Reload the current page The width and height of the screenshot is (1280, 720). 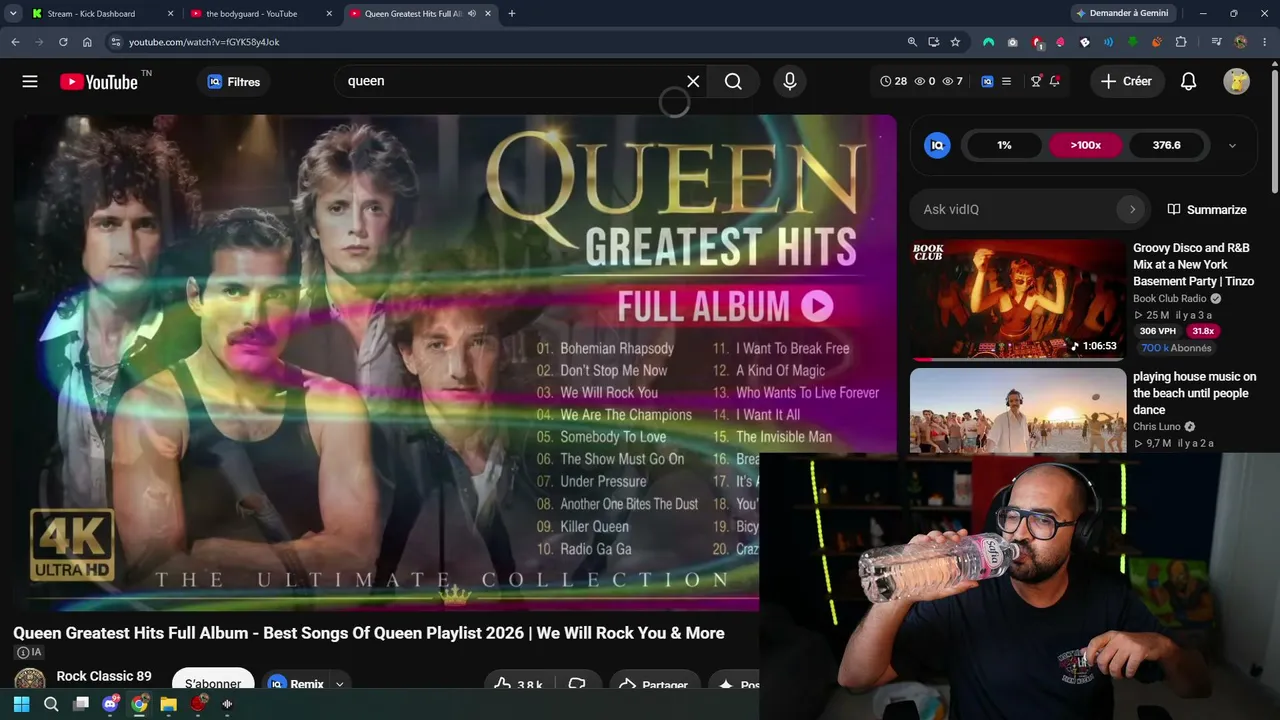tap(63, 42)
